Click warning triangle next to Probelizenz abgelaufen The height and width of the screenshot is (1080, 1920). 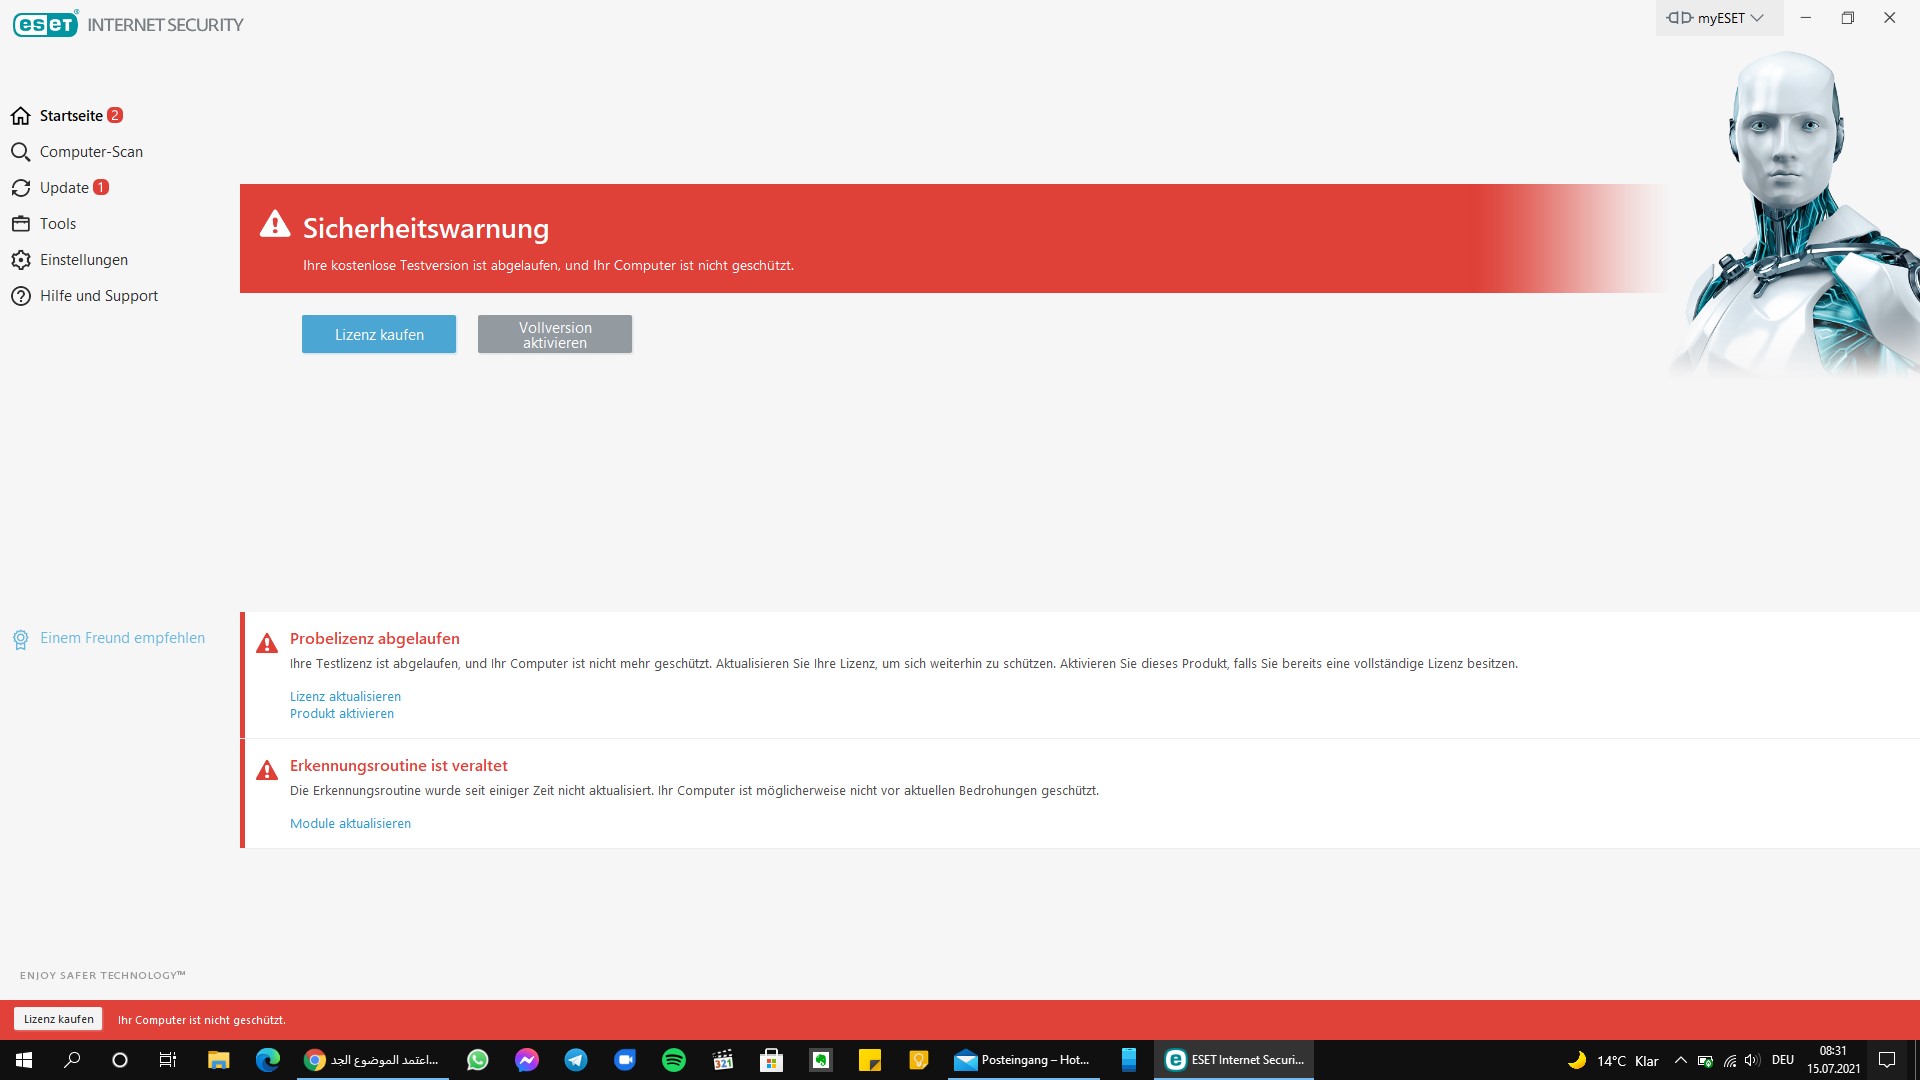click(x=267, y=643)
